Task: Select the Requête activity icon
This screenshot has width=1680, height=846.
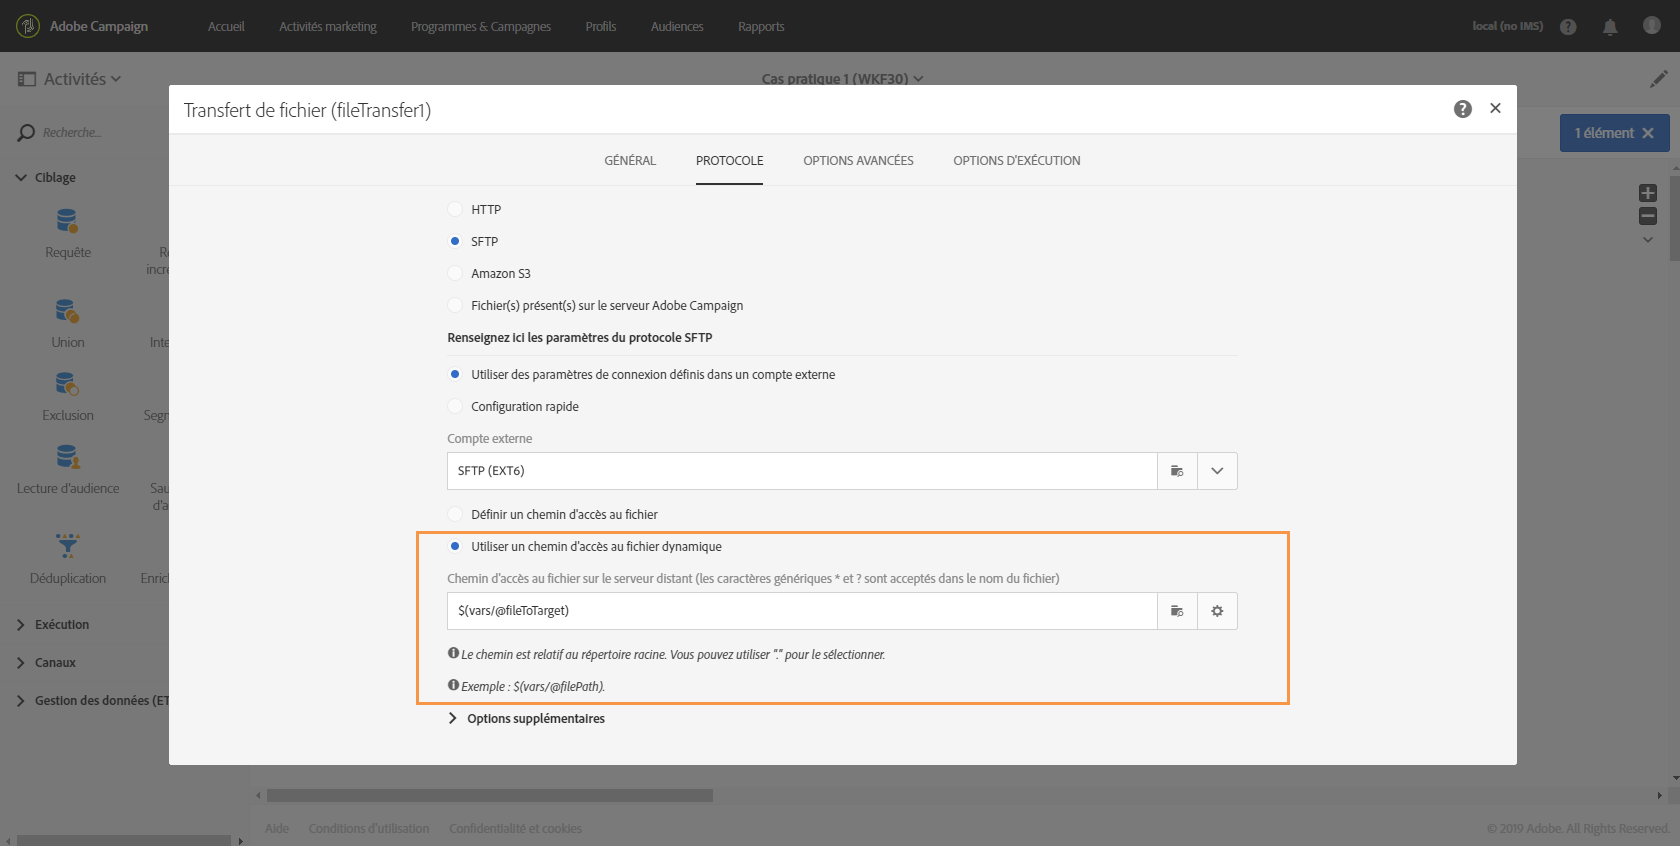Action: 67,221
